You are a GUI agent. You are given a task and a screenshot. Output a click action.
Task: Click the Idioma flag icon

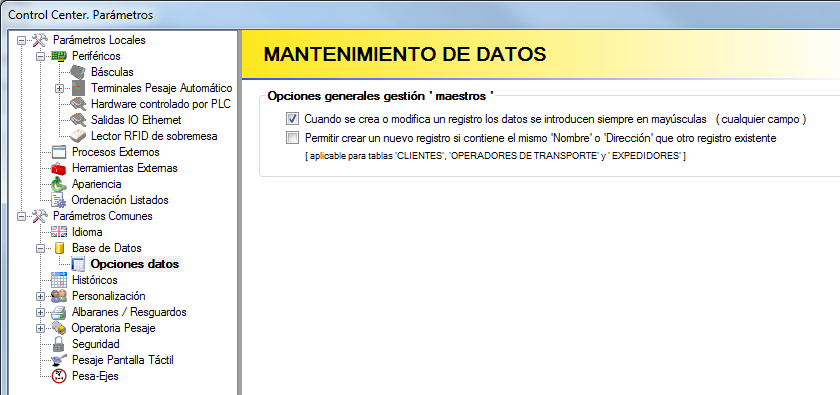[58, 232]
